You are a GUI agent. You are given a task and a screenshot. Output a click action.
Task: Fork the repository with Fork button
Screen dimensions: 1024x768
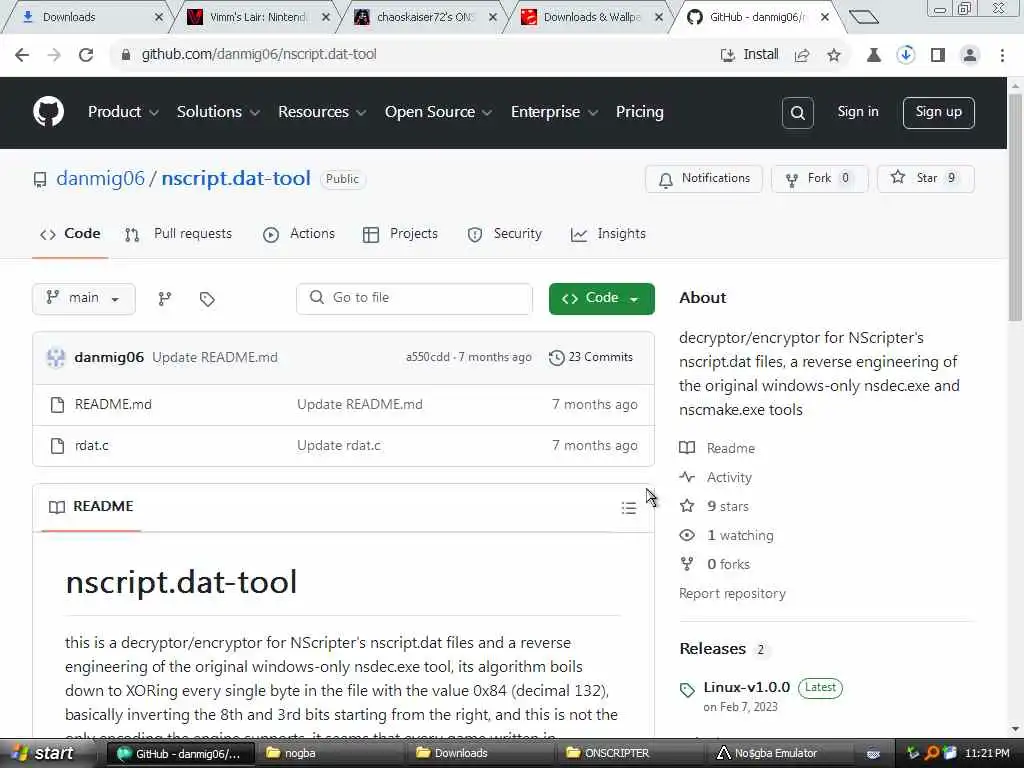[x=819, y=179]
